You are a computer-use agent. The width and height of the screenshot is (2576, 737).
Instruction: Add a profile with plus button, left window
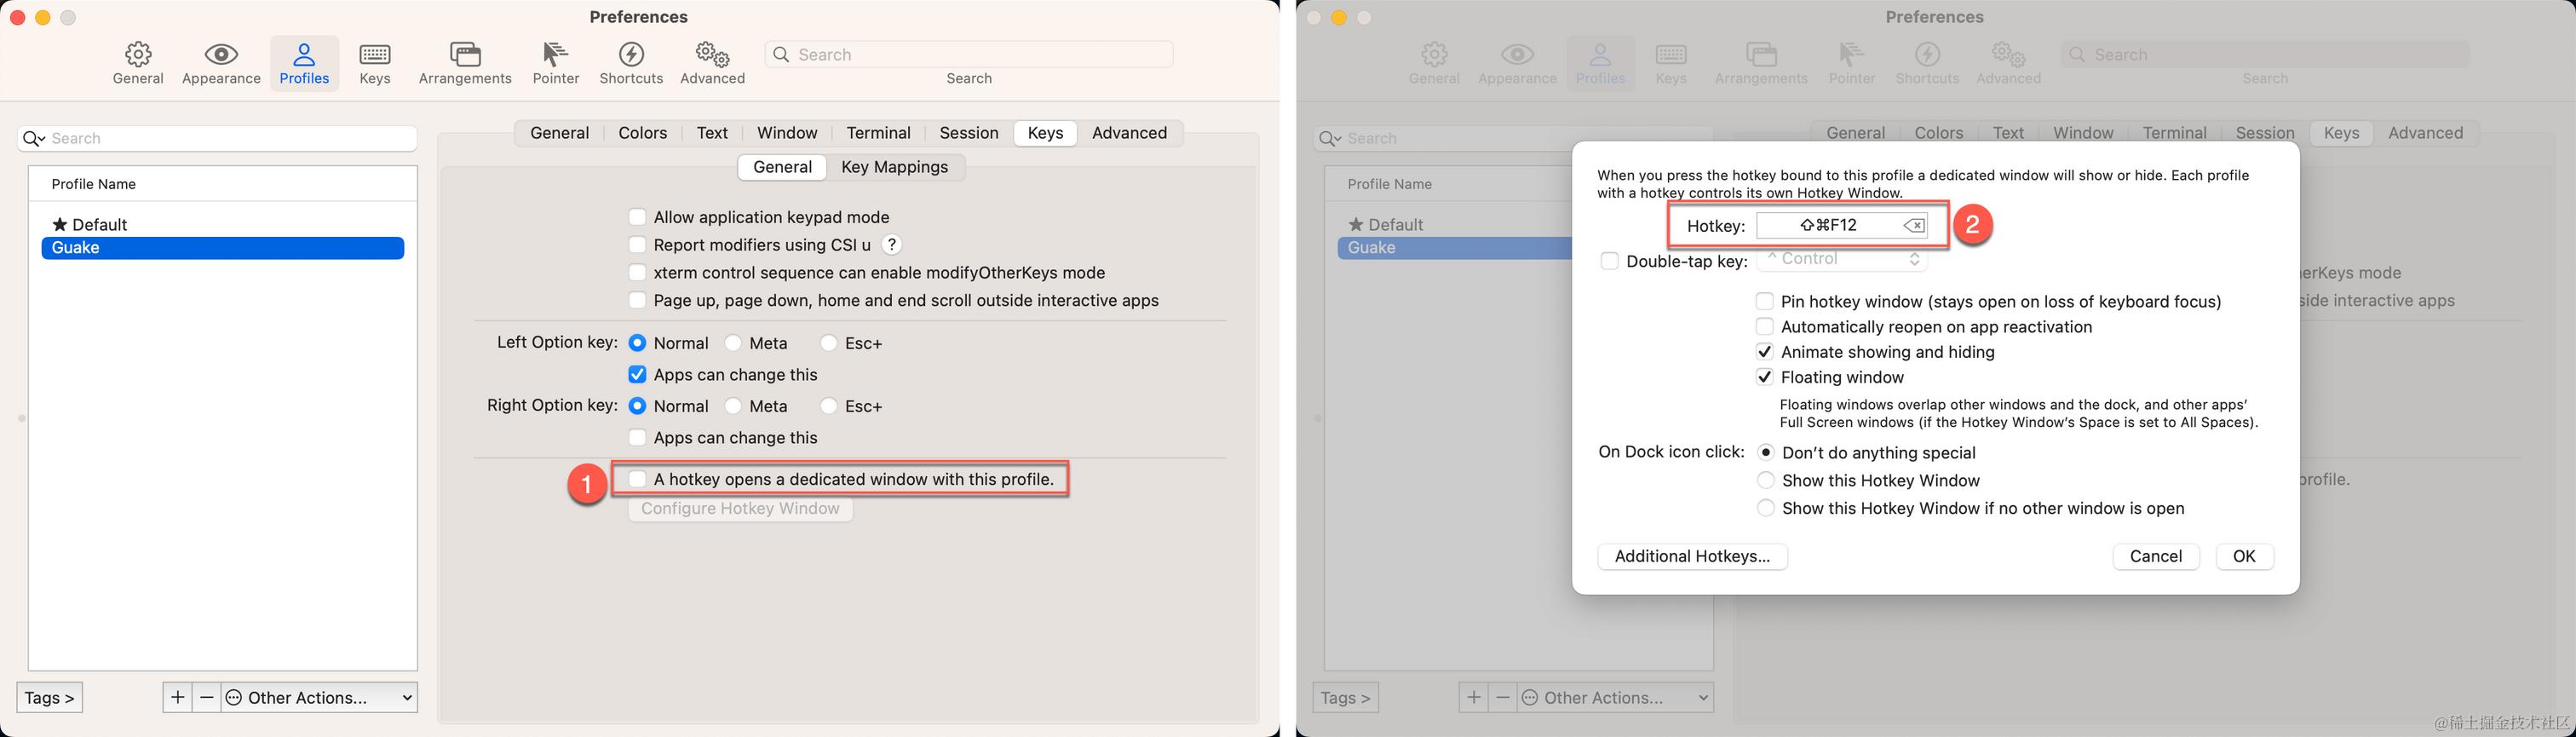click(x=177, y=697)
